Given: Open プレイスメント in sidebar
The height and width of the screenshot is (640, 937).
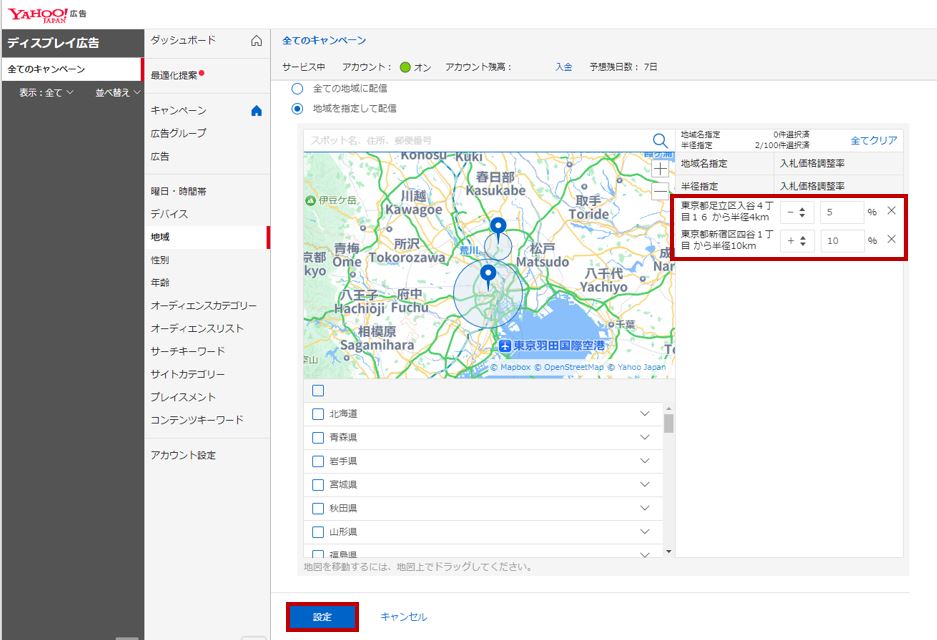Looking at the screenshot, I should [x=183, y=397].
